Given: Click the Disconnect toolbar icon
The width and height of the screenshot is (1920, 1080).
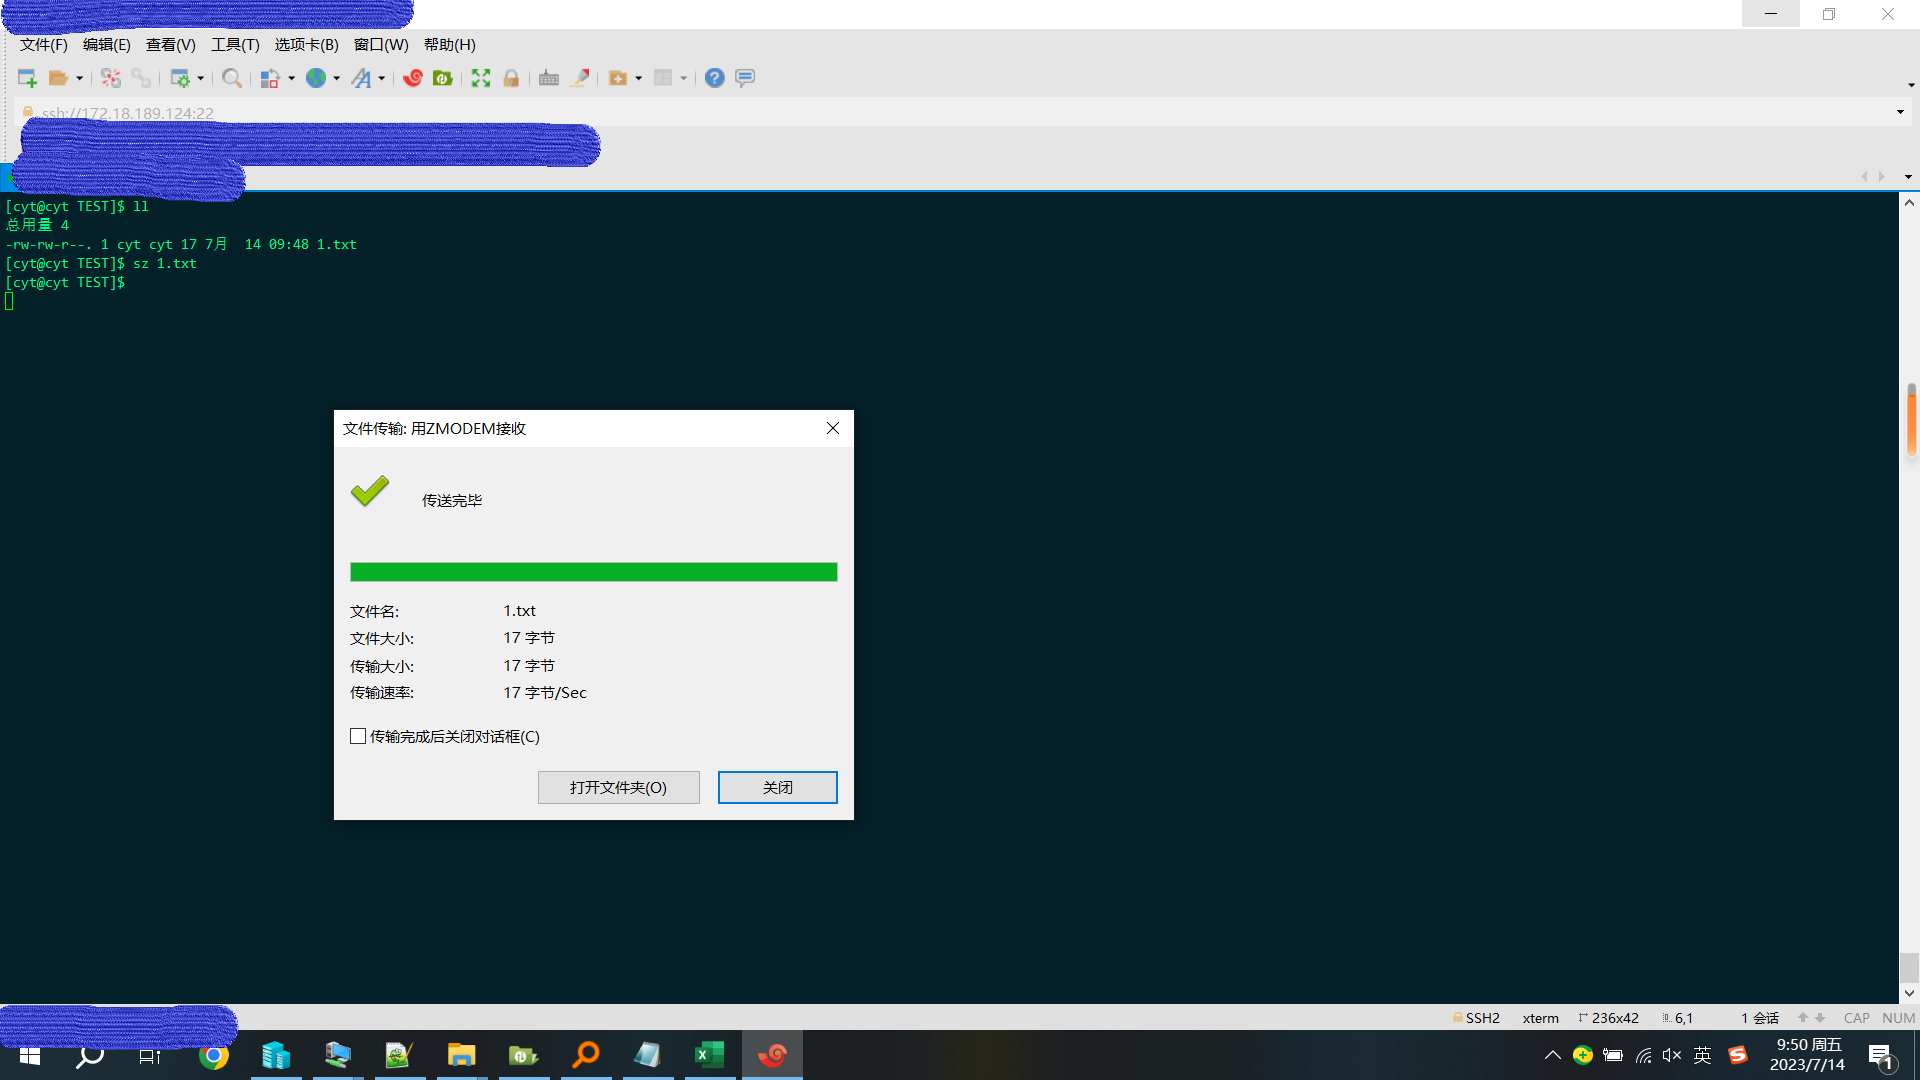Looking at the screenshot, I should pyautogui.click(x=111, y=78).
